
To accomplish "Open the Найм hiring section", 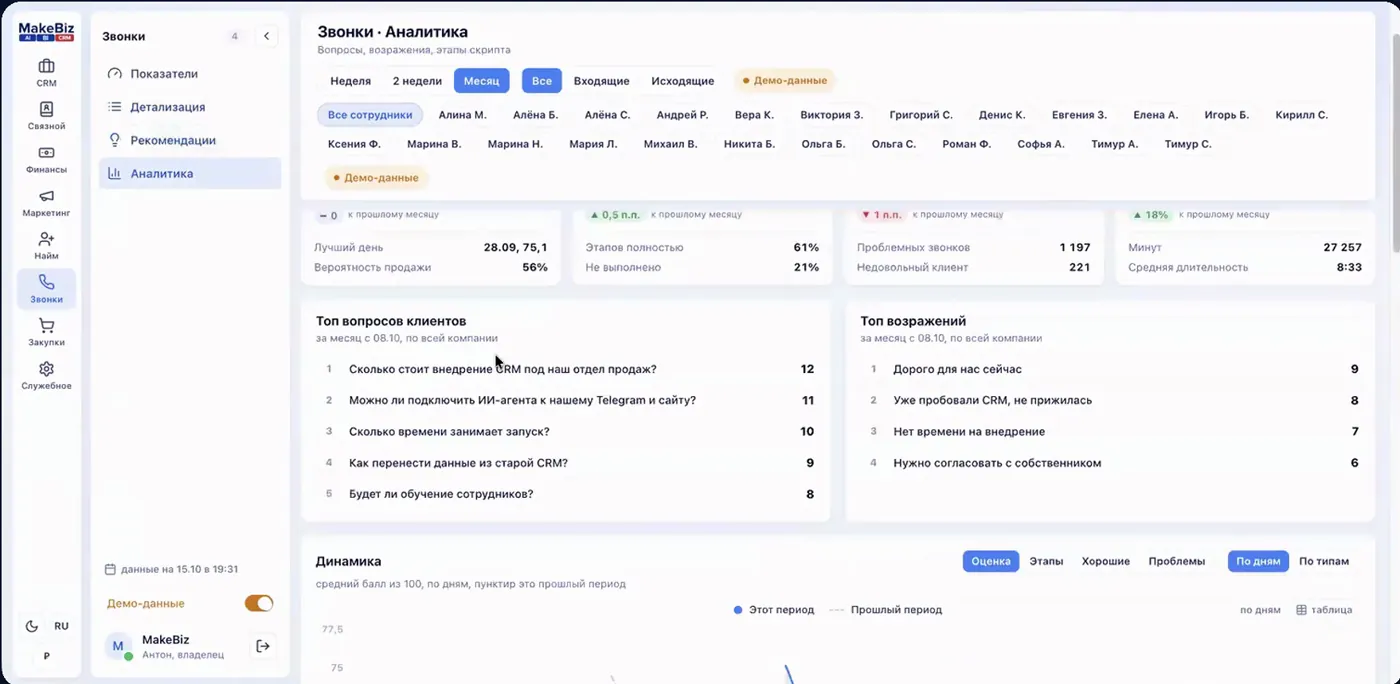I will [x=46, y=246].
